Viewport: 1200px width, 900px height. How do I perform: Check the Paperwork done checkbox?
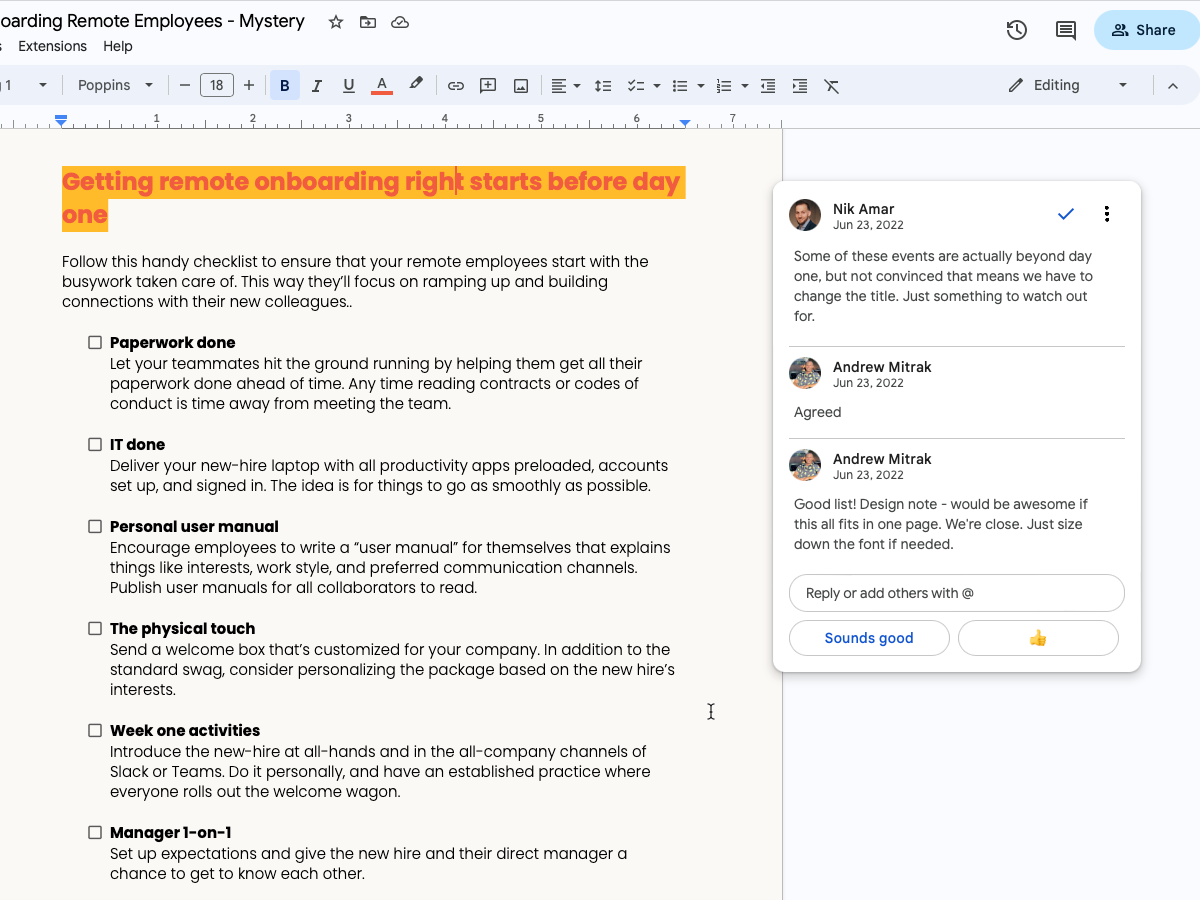(x=95, y=342)
